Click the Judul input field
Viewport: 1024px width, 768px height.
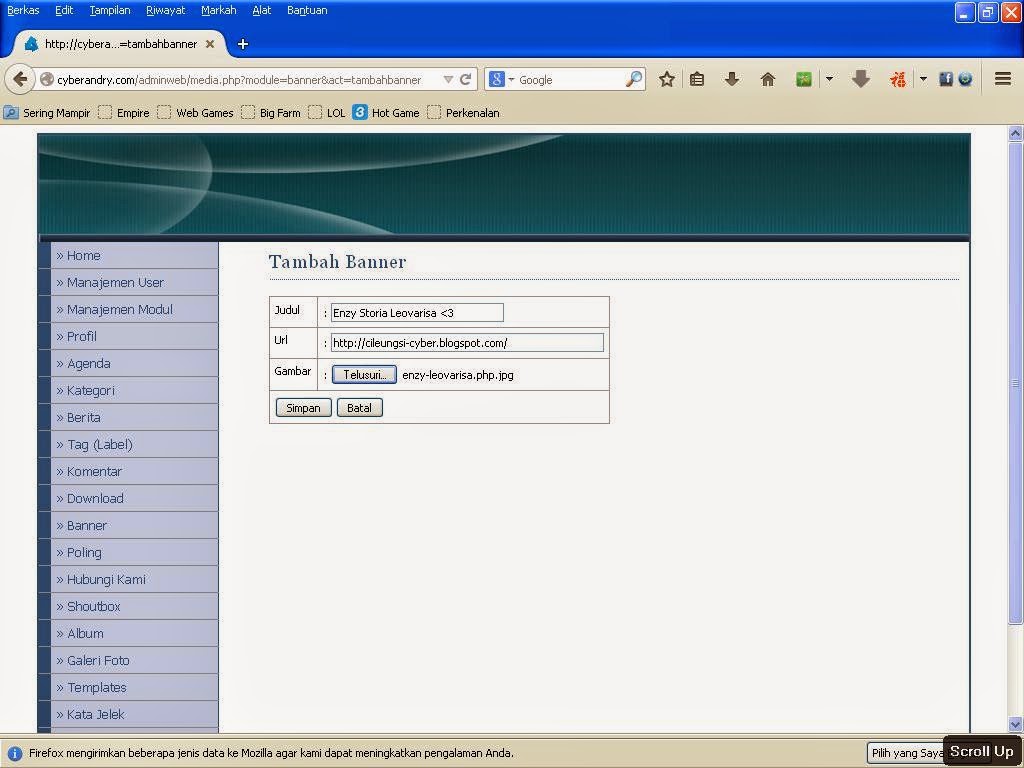pyautogui.click(x=417, y=313)
